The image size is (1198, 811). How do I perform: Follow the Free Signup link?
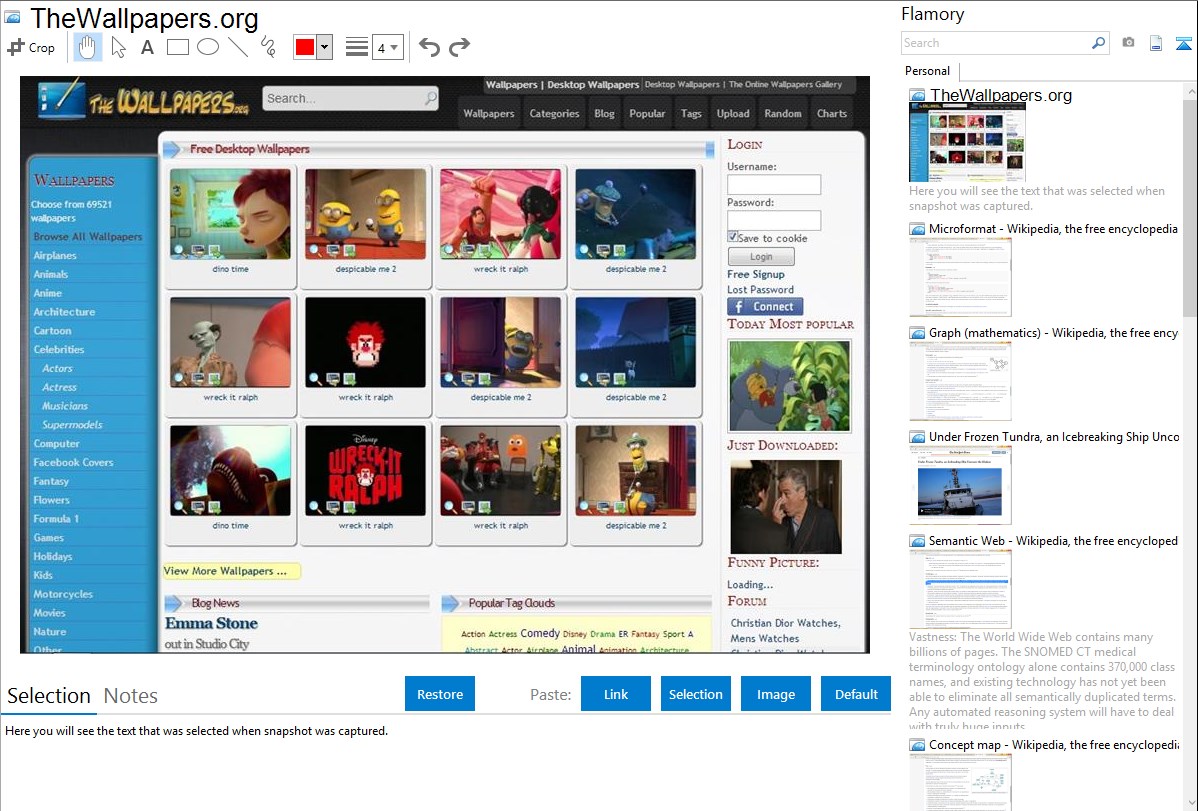756,274
